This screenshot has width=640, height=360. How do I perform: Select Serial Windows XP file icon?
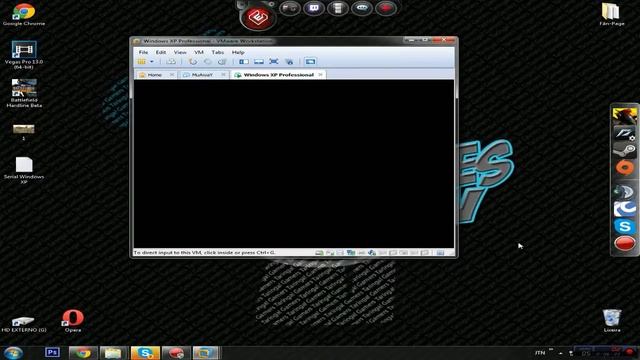click(24, 170)
